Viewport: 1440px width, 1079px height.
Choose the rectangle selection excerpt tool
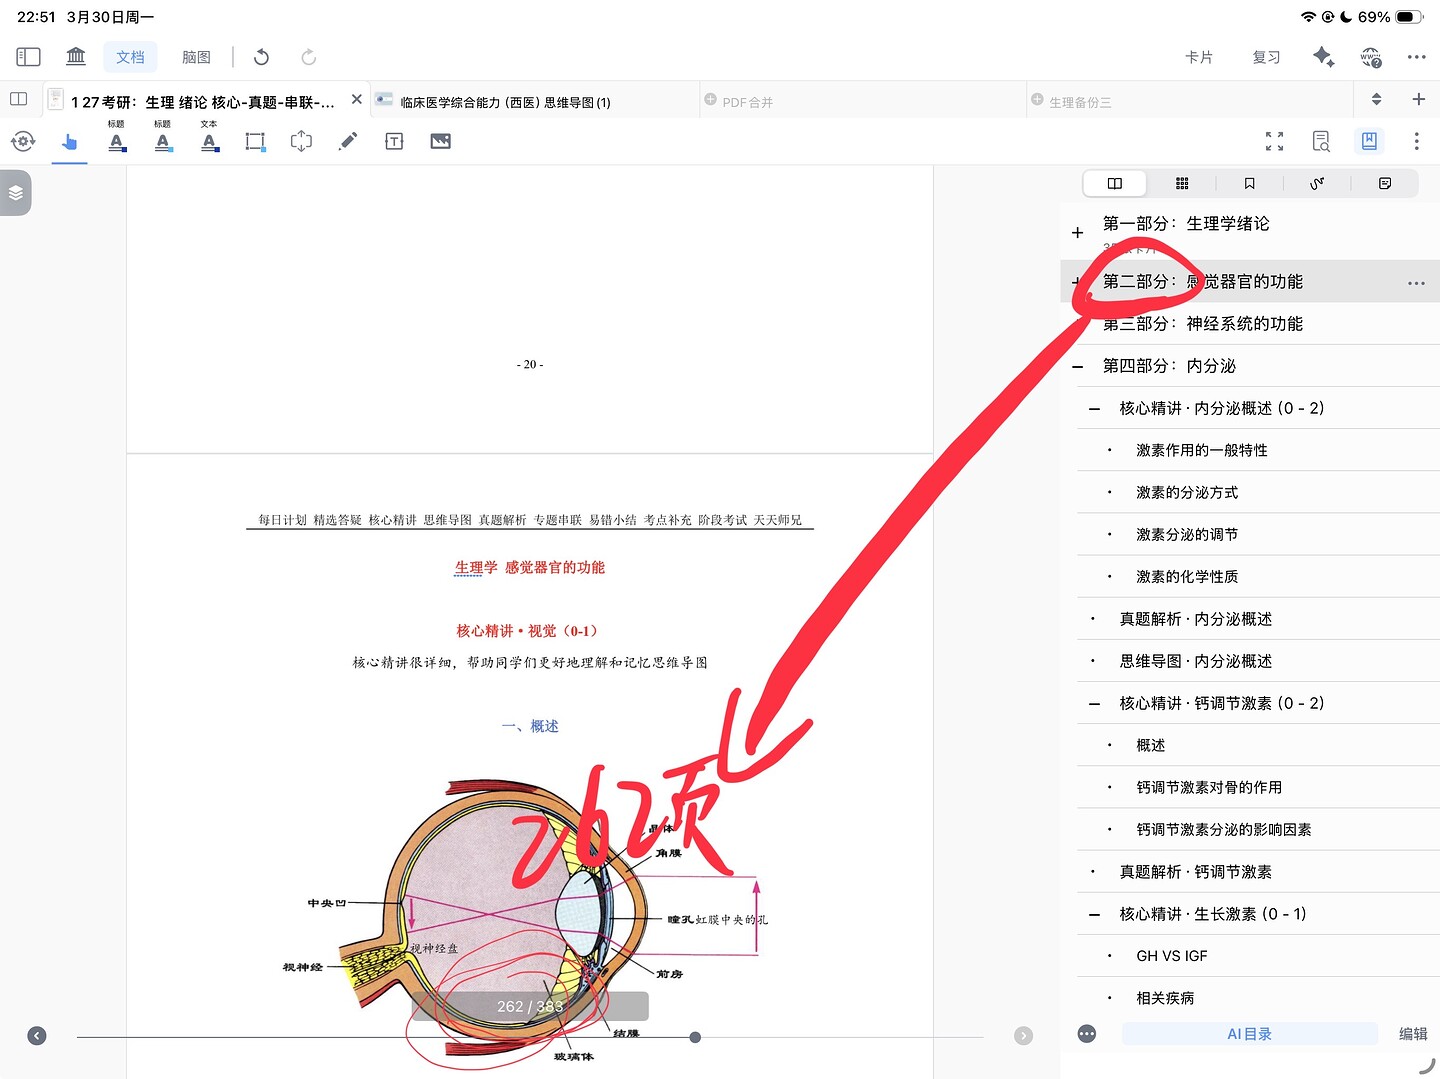tap(255, 141)
